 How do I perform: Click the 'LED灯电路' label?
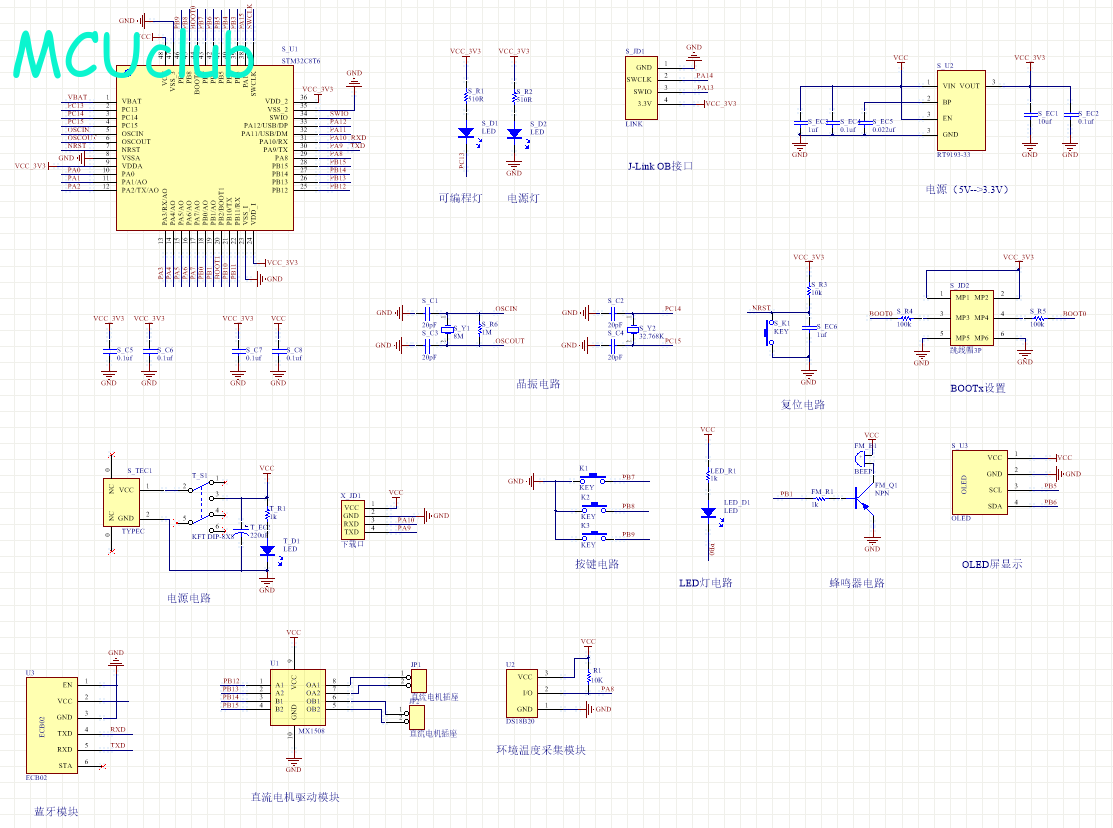tap(706, 583)
